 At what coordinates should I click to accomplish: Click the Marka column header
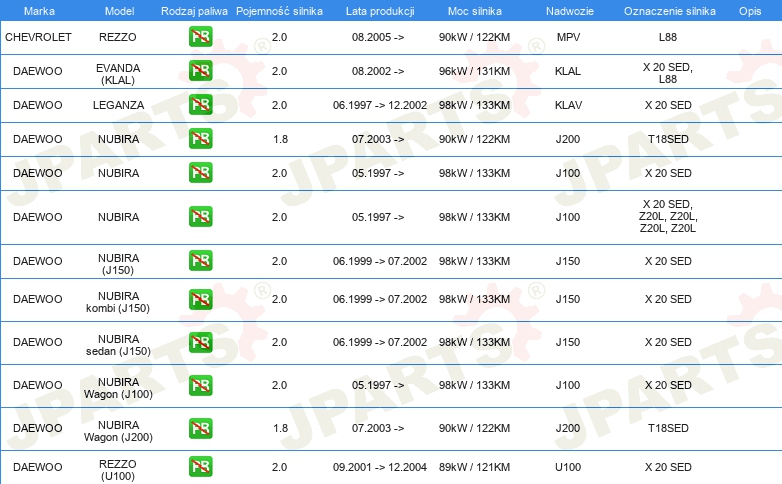[x=39, y=11]
